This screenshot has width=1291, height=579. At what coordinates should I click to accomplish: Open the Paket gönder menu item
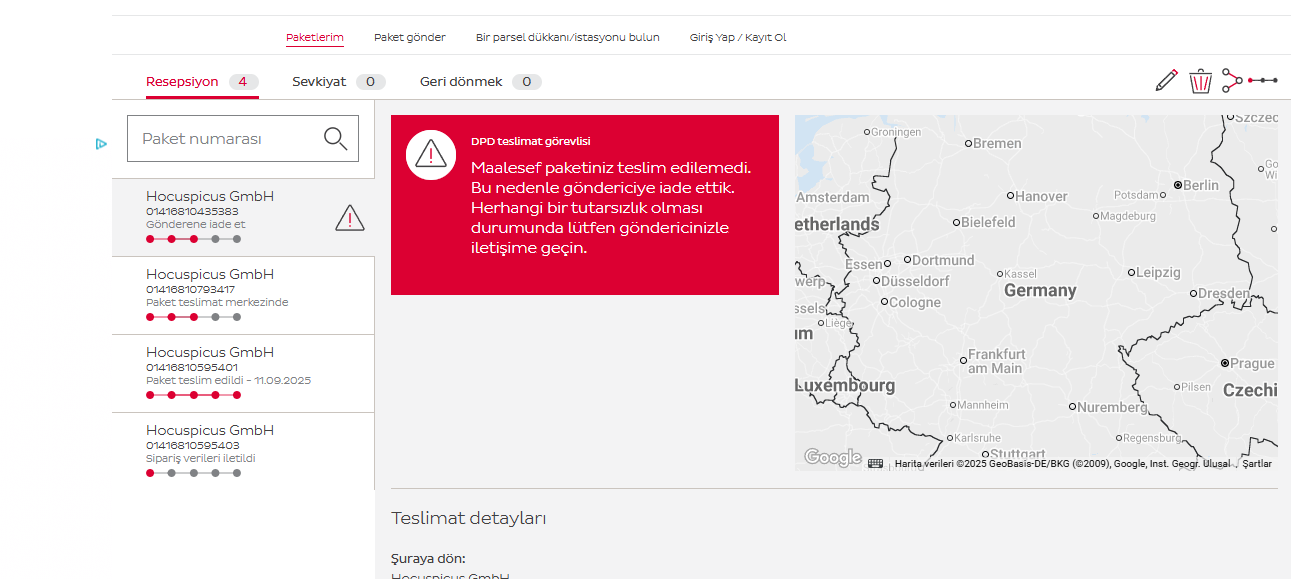[x=409, y=37]
